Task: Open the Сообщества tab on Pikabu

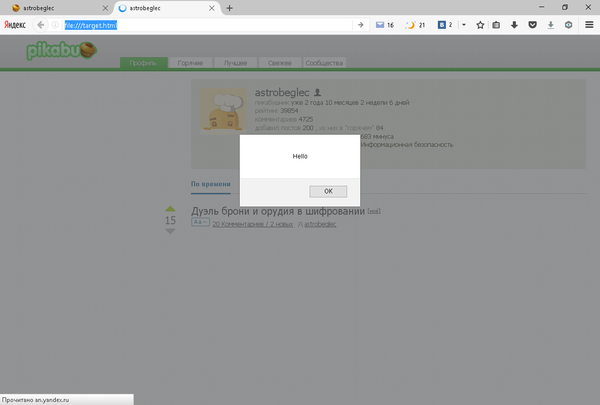Action: [324, 64]
